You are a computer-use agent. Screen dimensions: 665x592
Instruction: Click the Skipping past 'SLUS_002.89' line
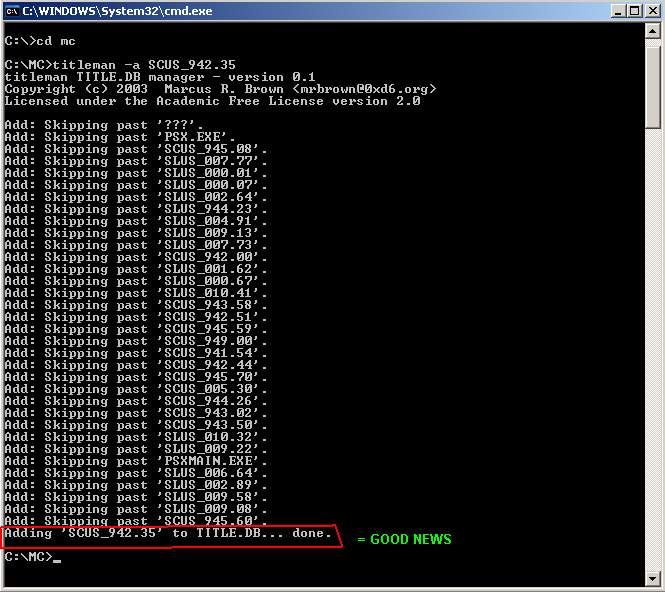[136, 485]
